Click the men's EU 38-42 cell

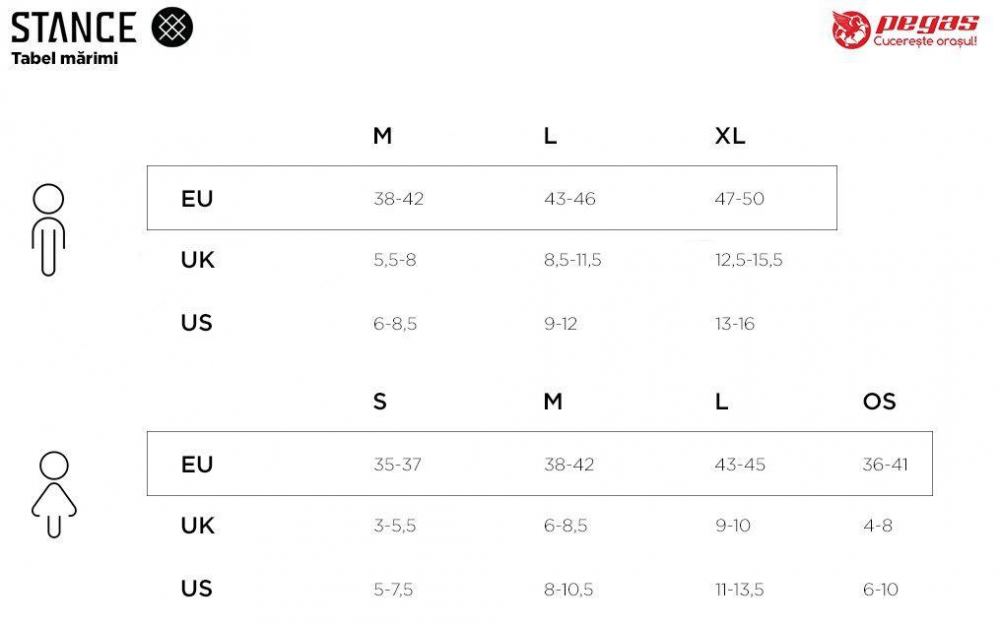click(398, 199)
